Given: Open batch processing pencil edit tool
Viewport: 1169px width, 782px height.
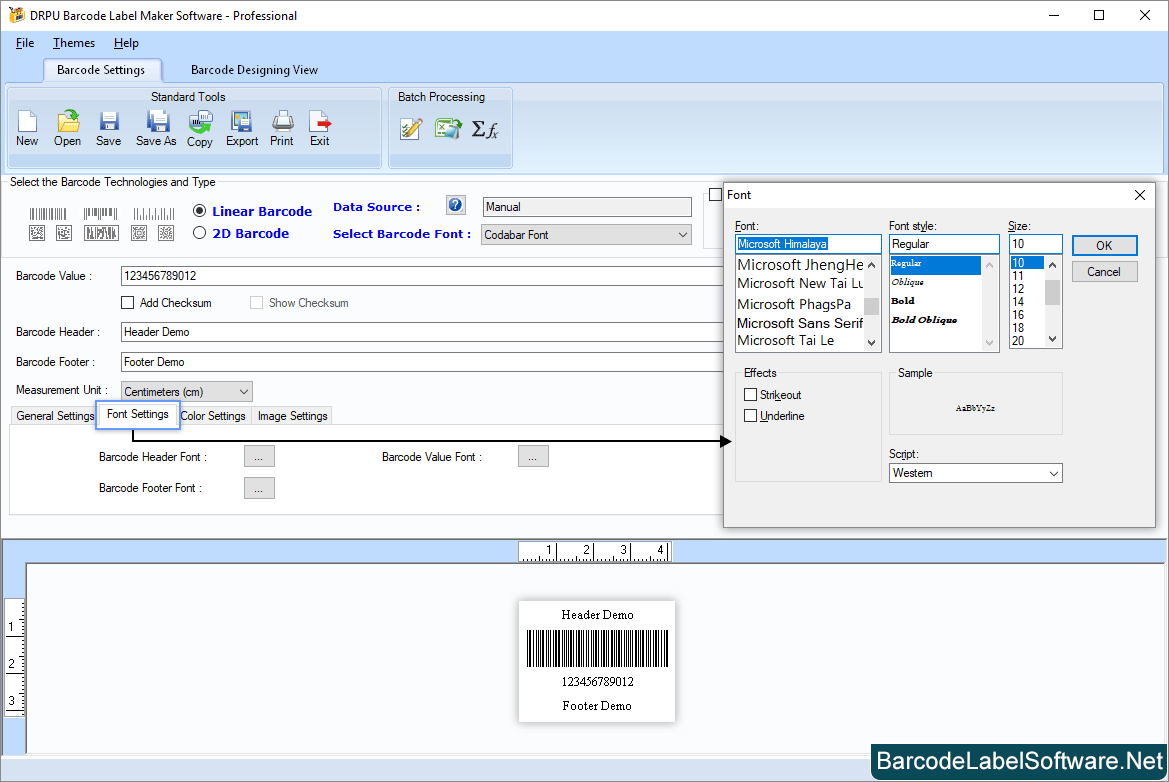Looking at the screenshot, I should pyautogui.click(x=410, y=128).
